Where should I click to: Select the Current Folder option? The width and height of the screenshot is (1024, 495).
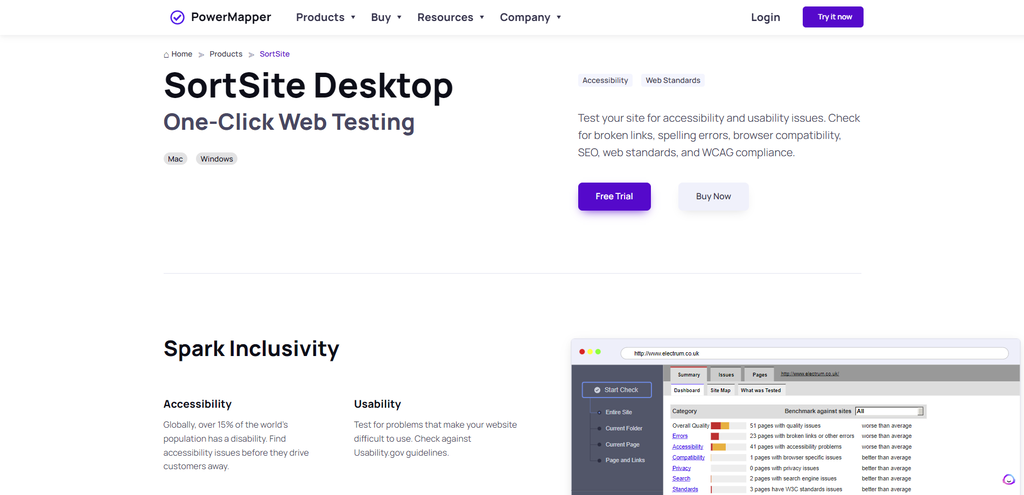pos(599,428)
